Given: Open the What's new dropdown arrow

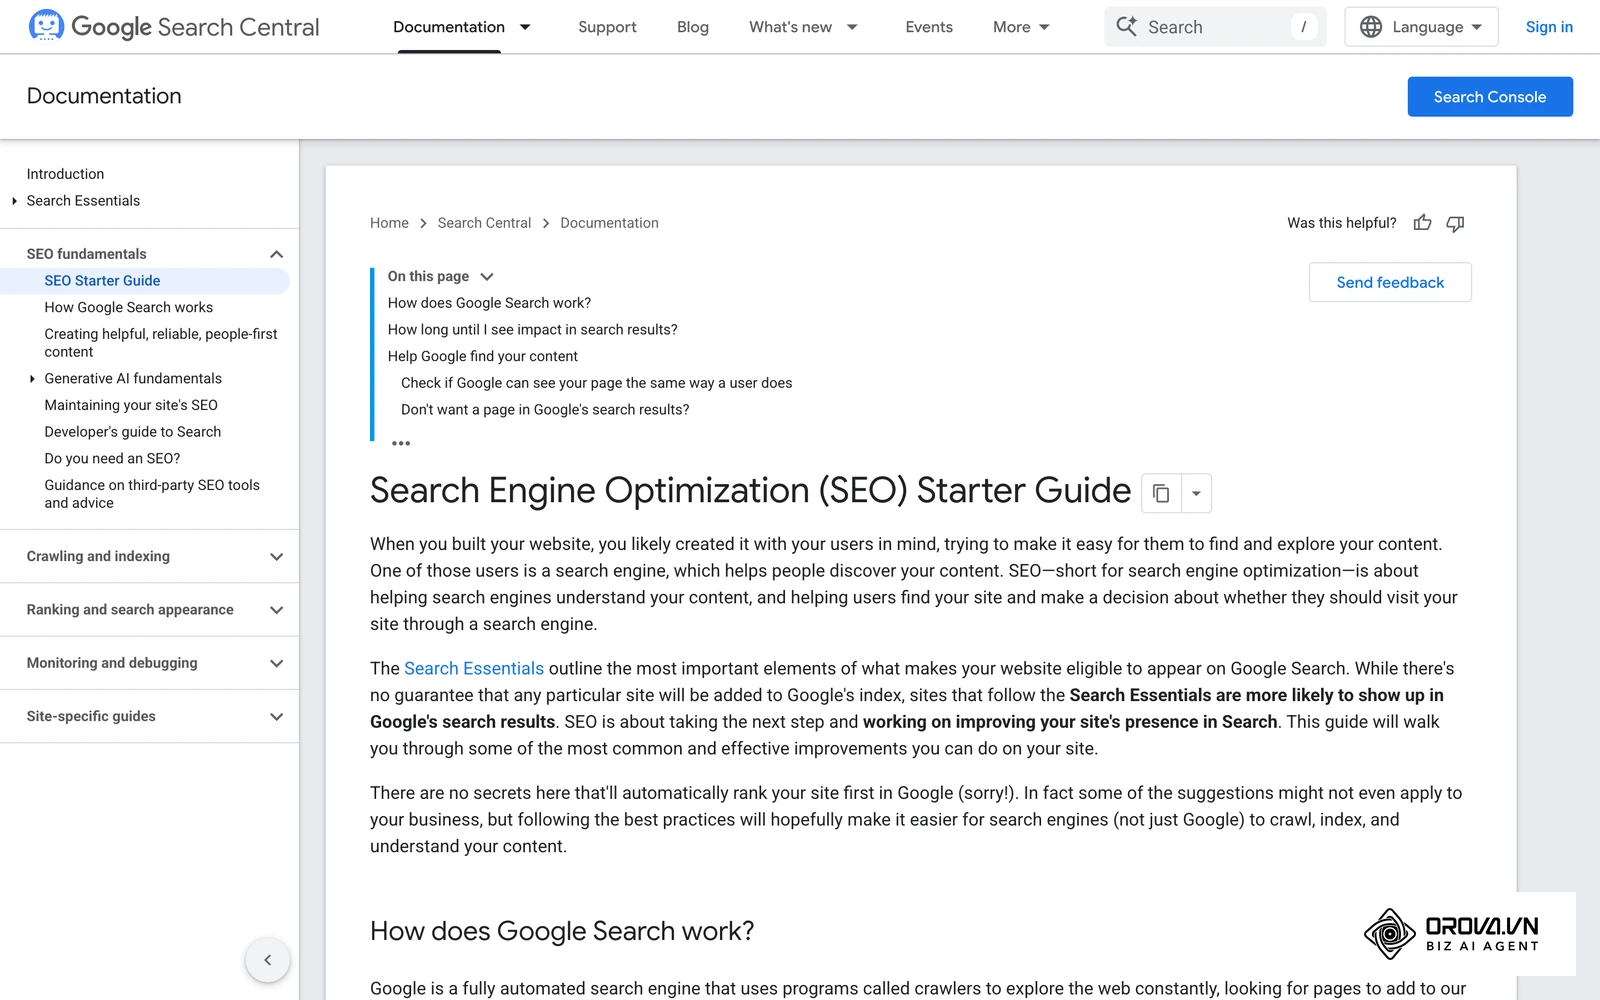Looking at the screenshot, I should pos(852,27).
